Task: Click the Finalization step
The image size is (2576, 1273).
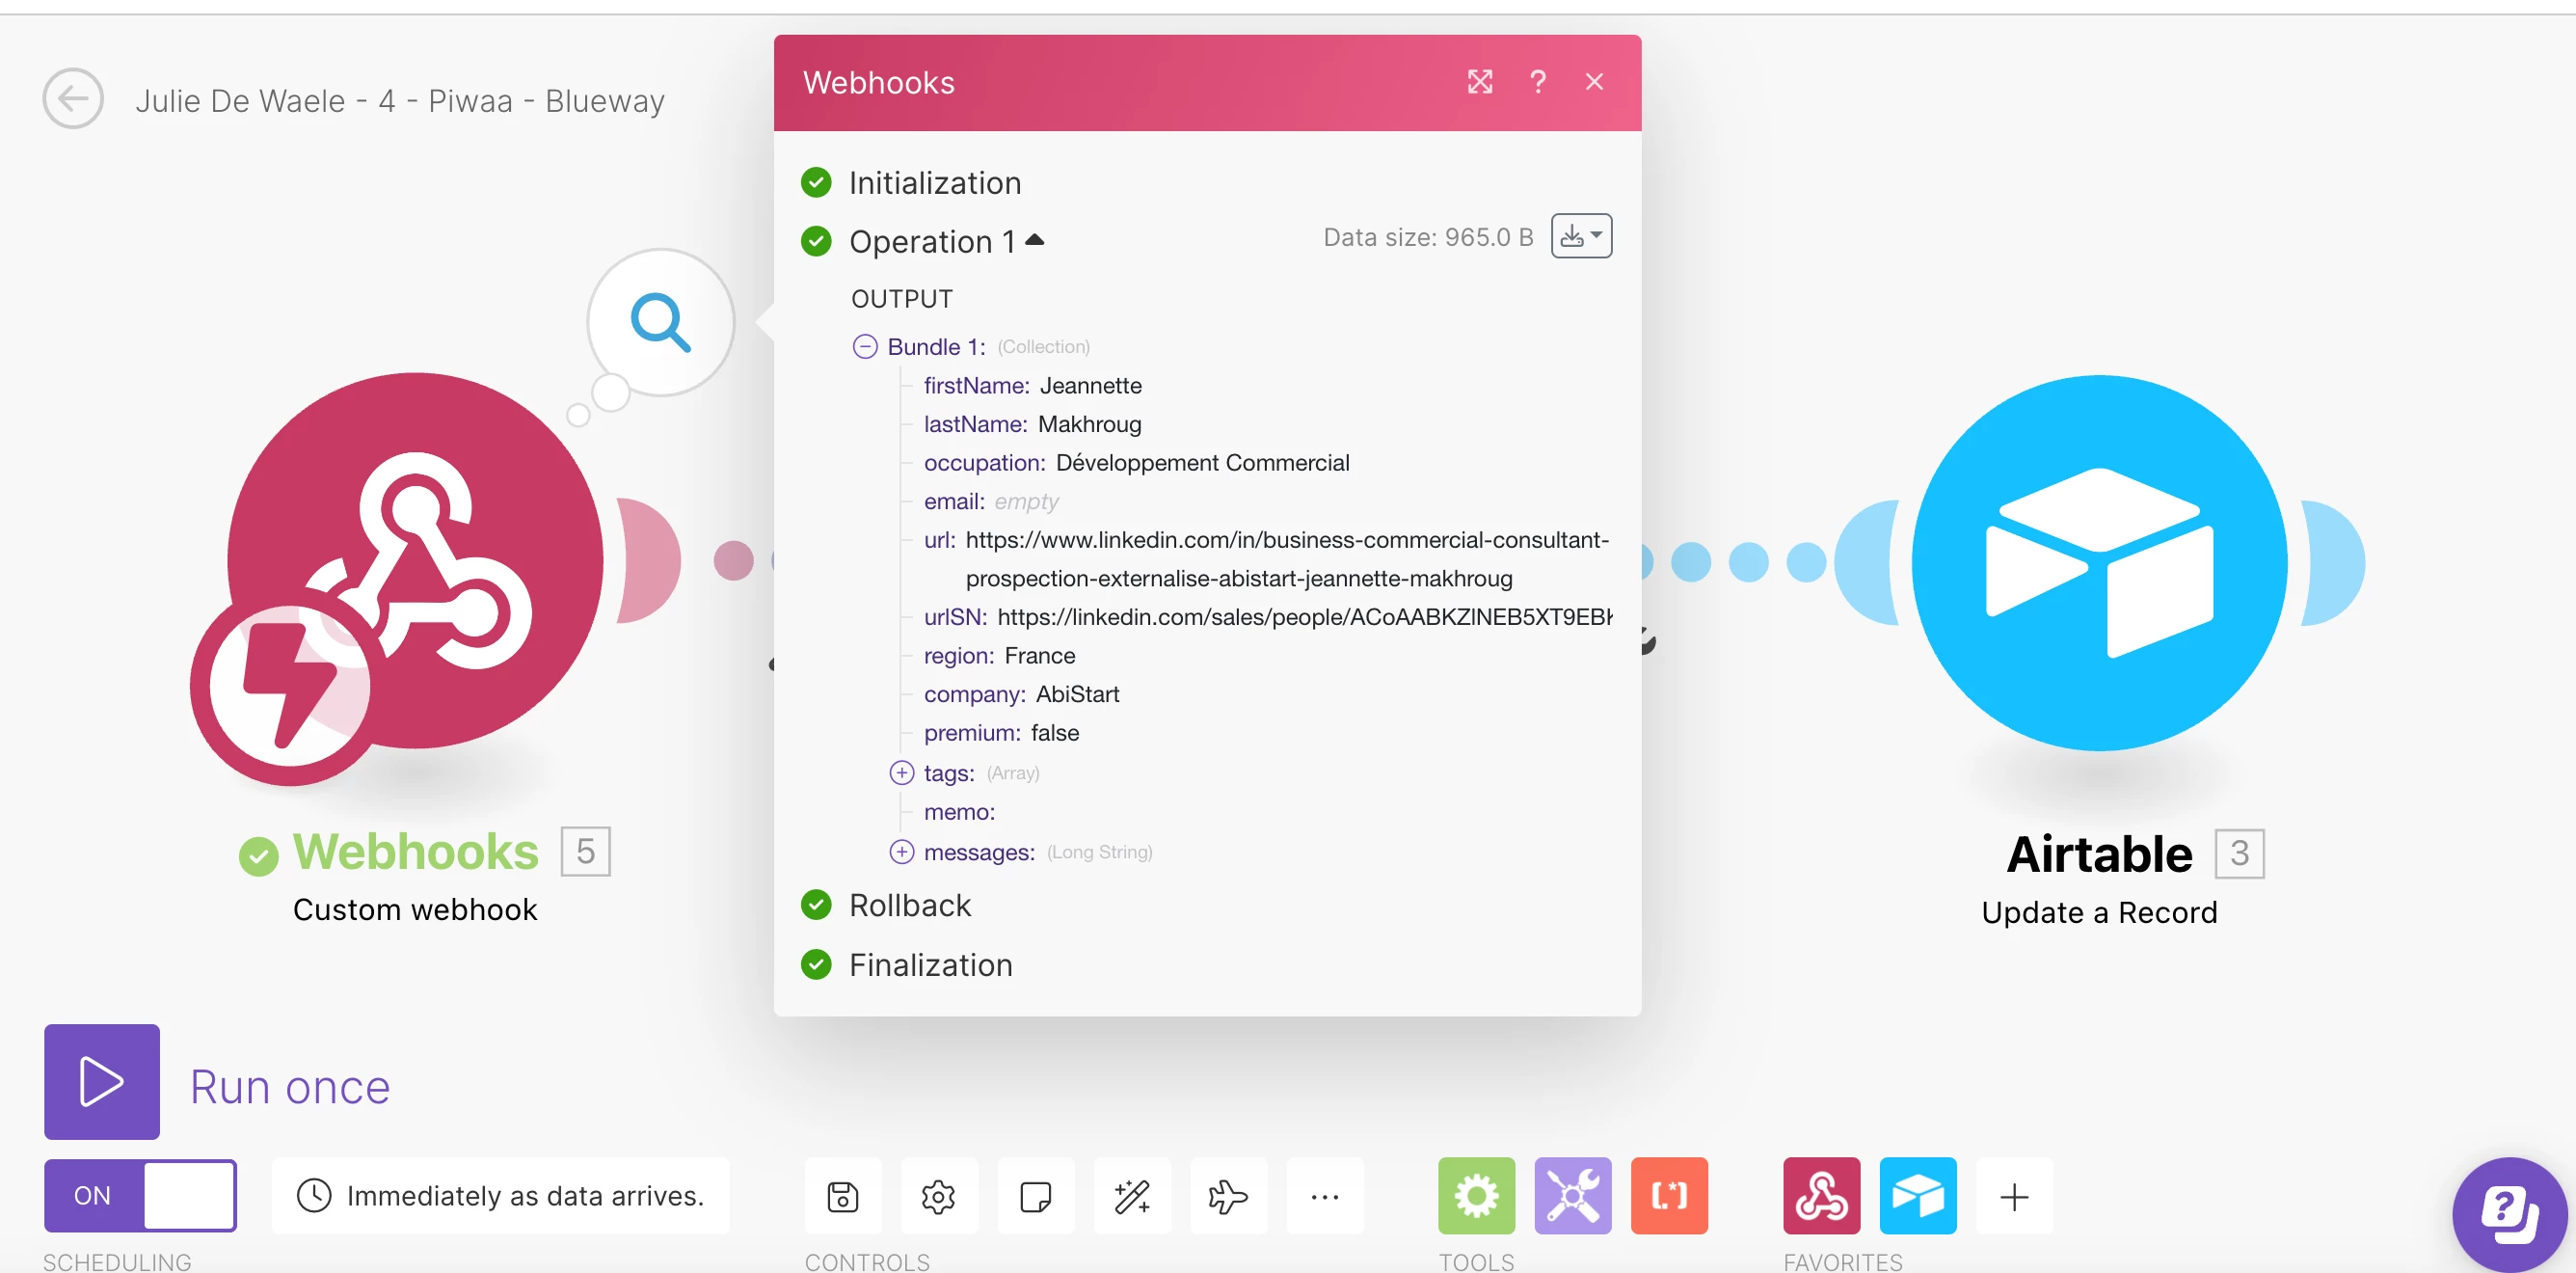Action: click(930, 965)
